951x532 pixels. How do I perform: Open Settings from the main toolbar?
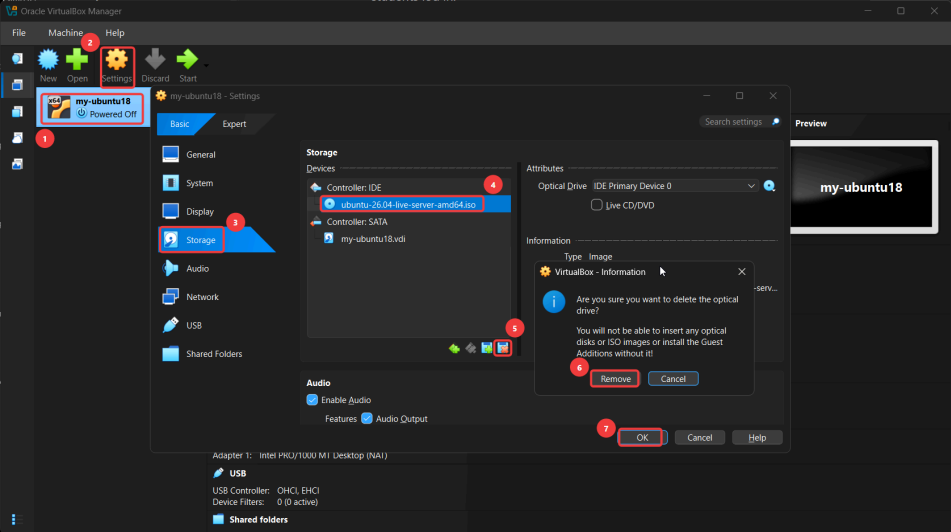coord(116,66)
